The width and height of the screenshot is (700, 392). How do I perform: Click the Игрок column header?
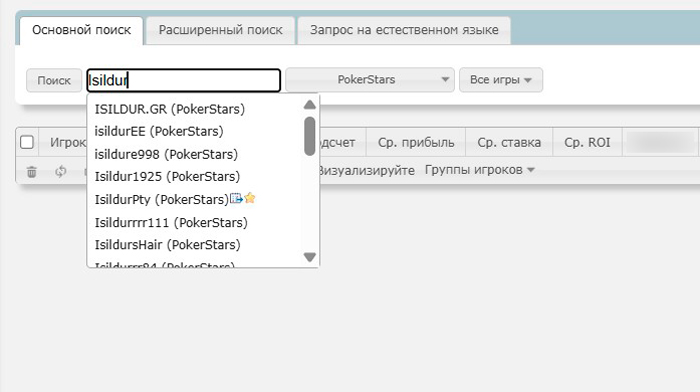[x=67, y=142]
